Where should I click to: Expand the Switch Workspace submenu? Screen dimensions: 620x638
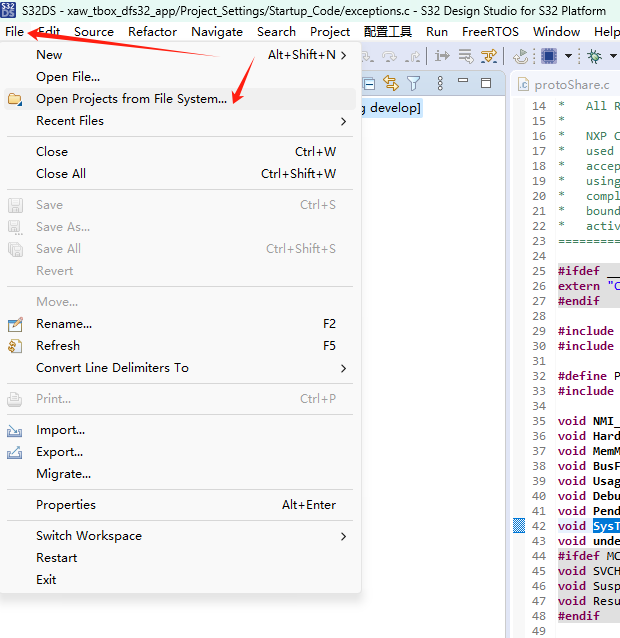[343, 536]
